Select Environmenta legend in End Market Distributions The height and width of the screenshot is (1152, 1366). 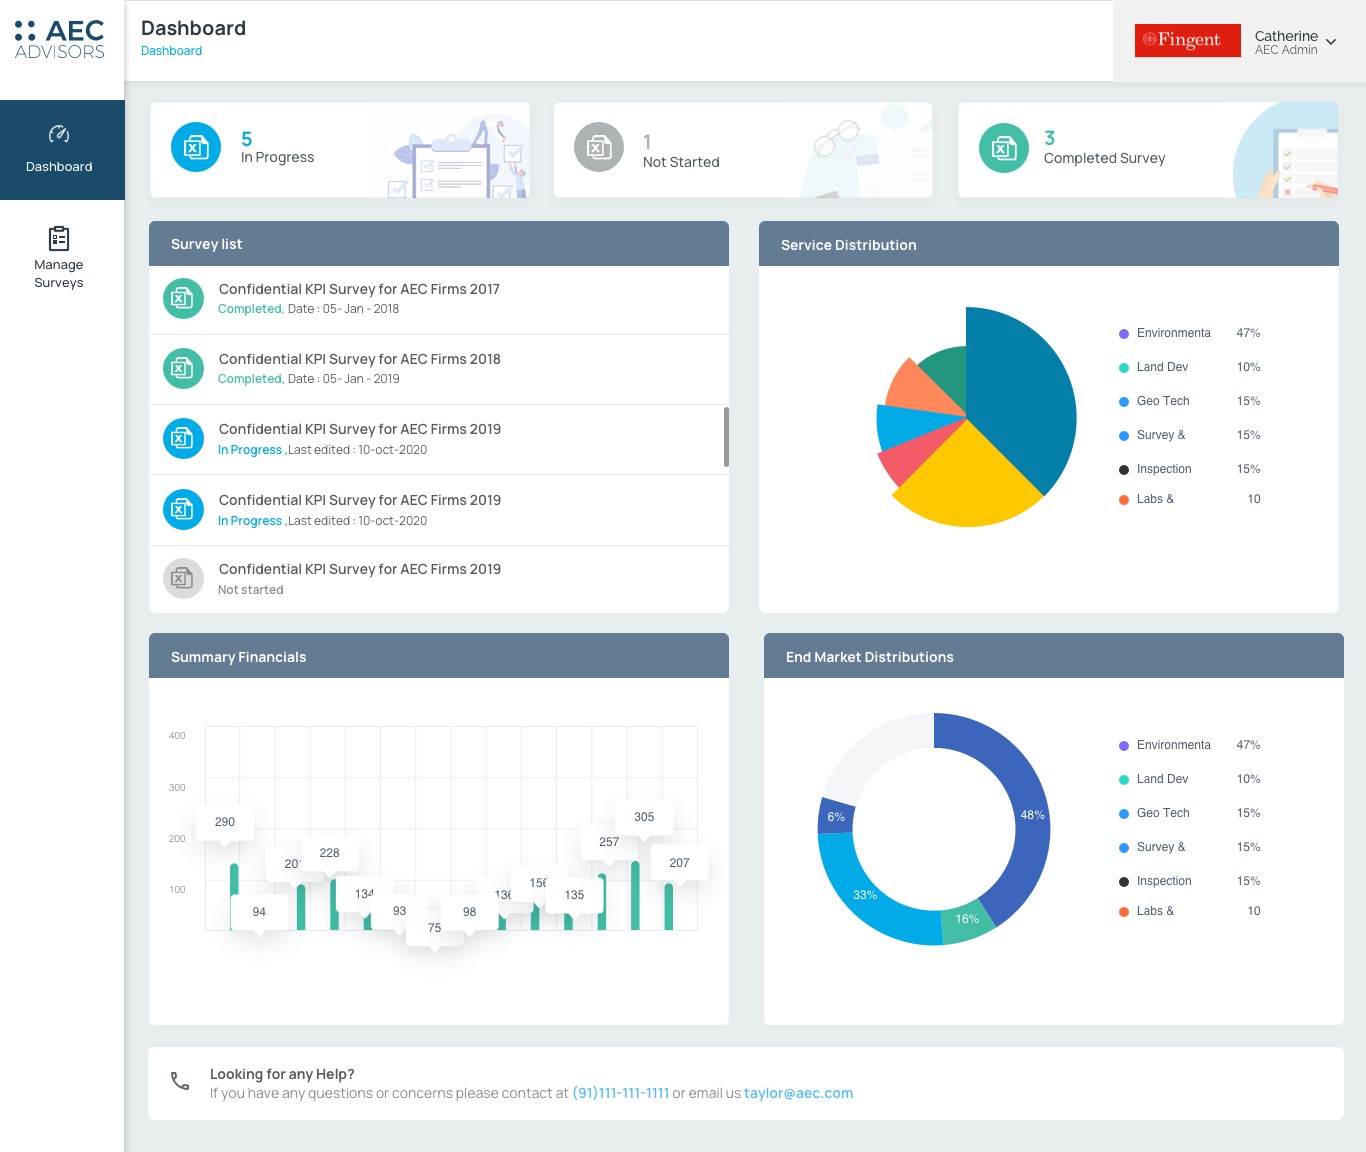(1190, 745)
